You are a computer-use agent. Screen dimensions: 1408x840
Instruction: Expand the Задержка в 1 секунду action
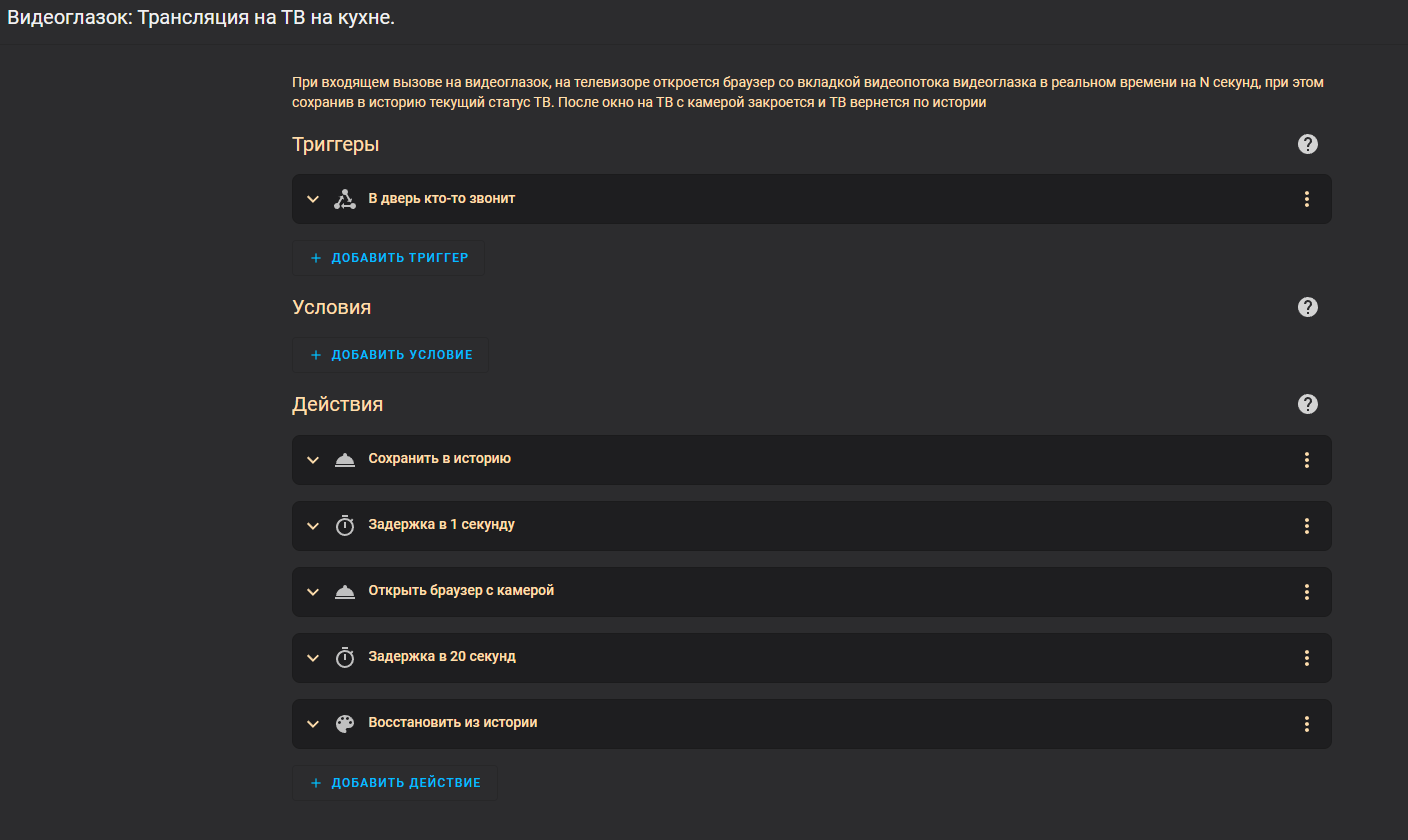coord(313,526)
